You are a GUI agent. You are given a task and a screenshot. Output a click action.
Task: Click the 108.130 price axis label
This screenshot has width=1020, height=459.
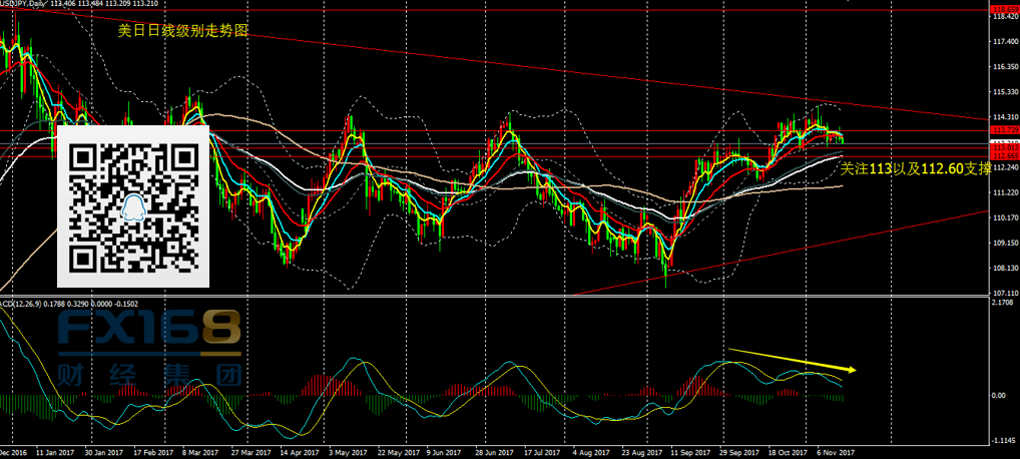tap(1004, 267)
